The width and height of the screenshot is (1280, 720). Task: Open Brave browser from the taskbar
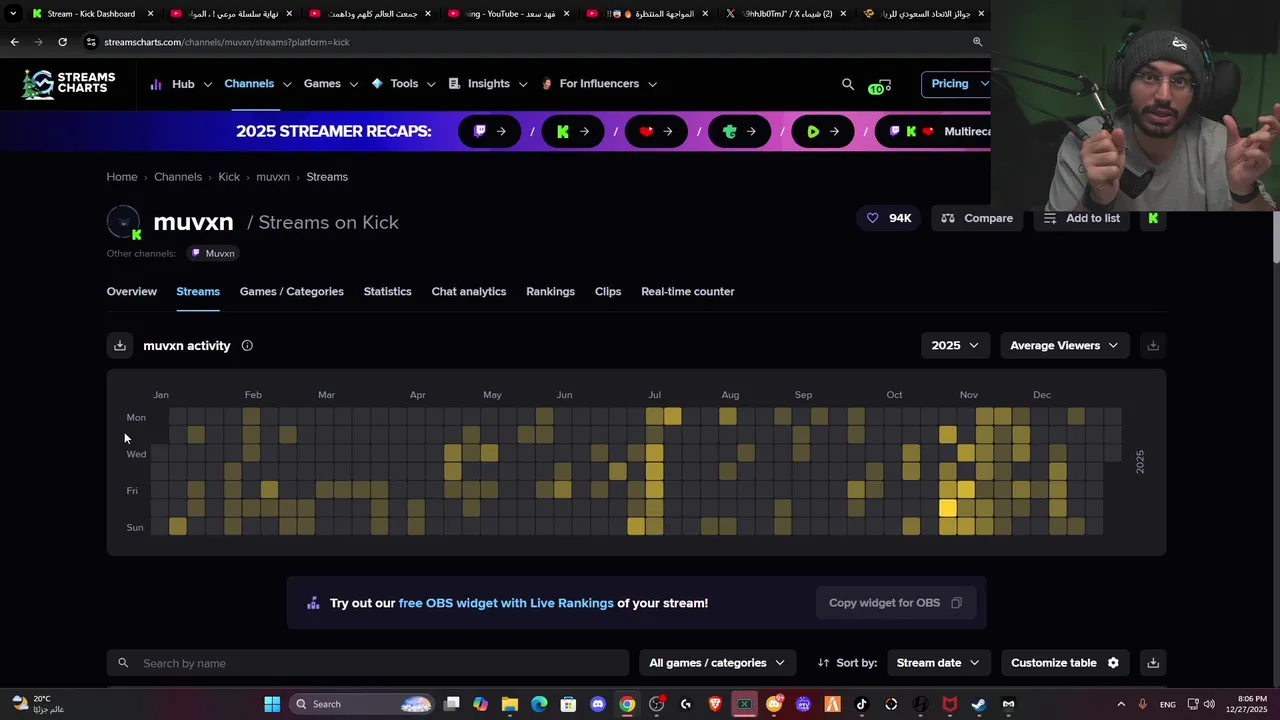coord(715,704)
